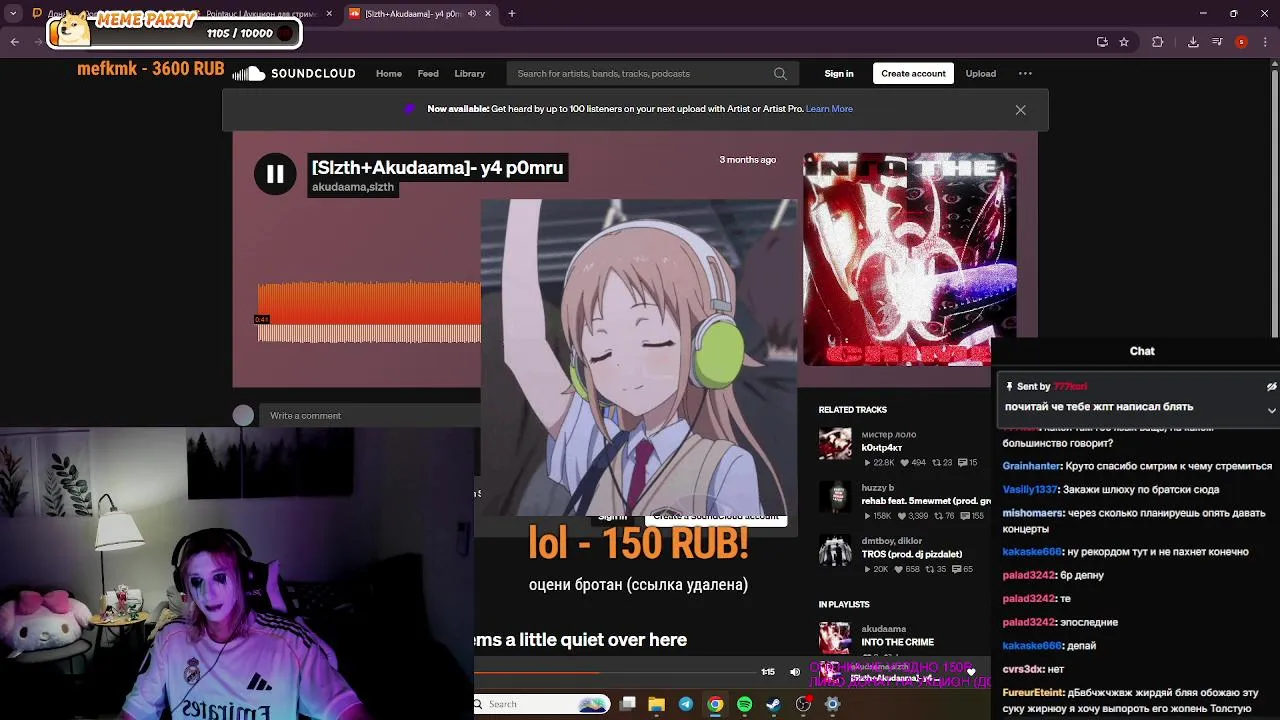Open Telegram from the taskbar

click(686, 704)
